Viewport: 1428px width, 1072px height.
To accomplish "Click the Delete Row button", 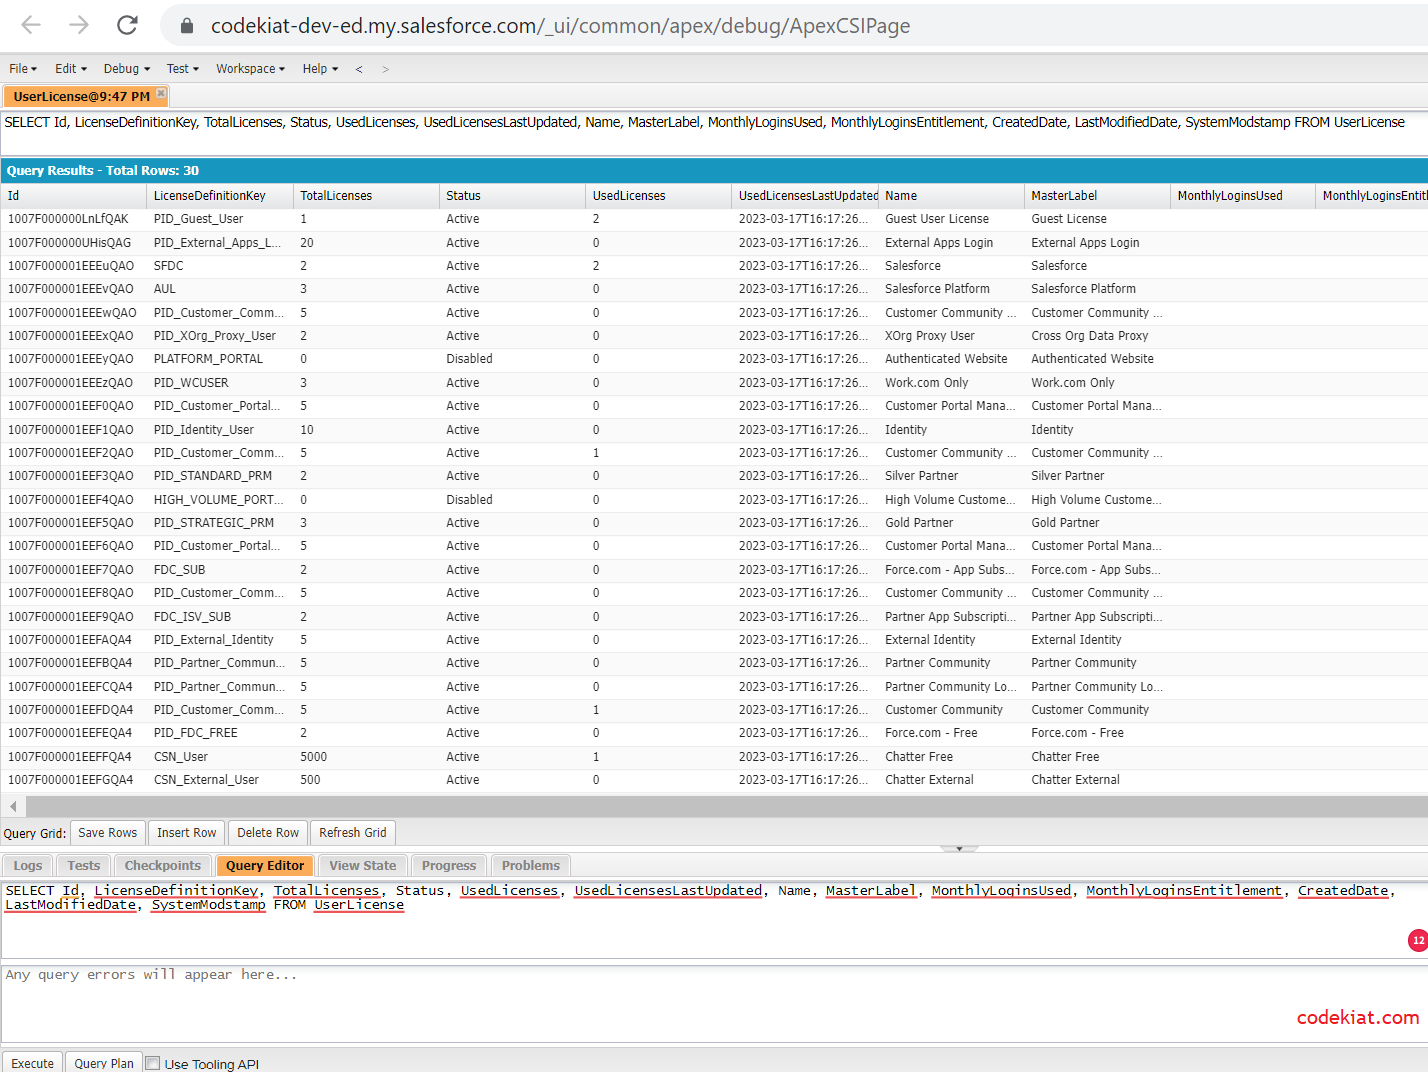I will [x=268, y=833].
